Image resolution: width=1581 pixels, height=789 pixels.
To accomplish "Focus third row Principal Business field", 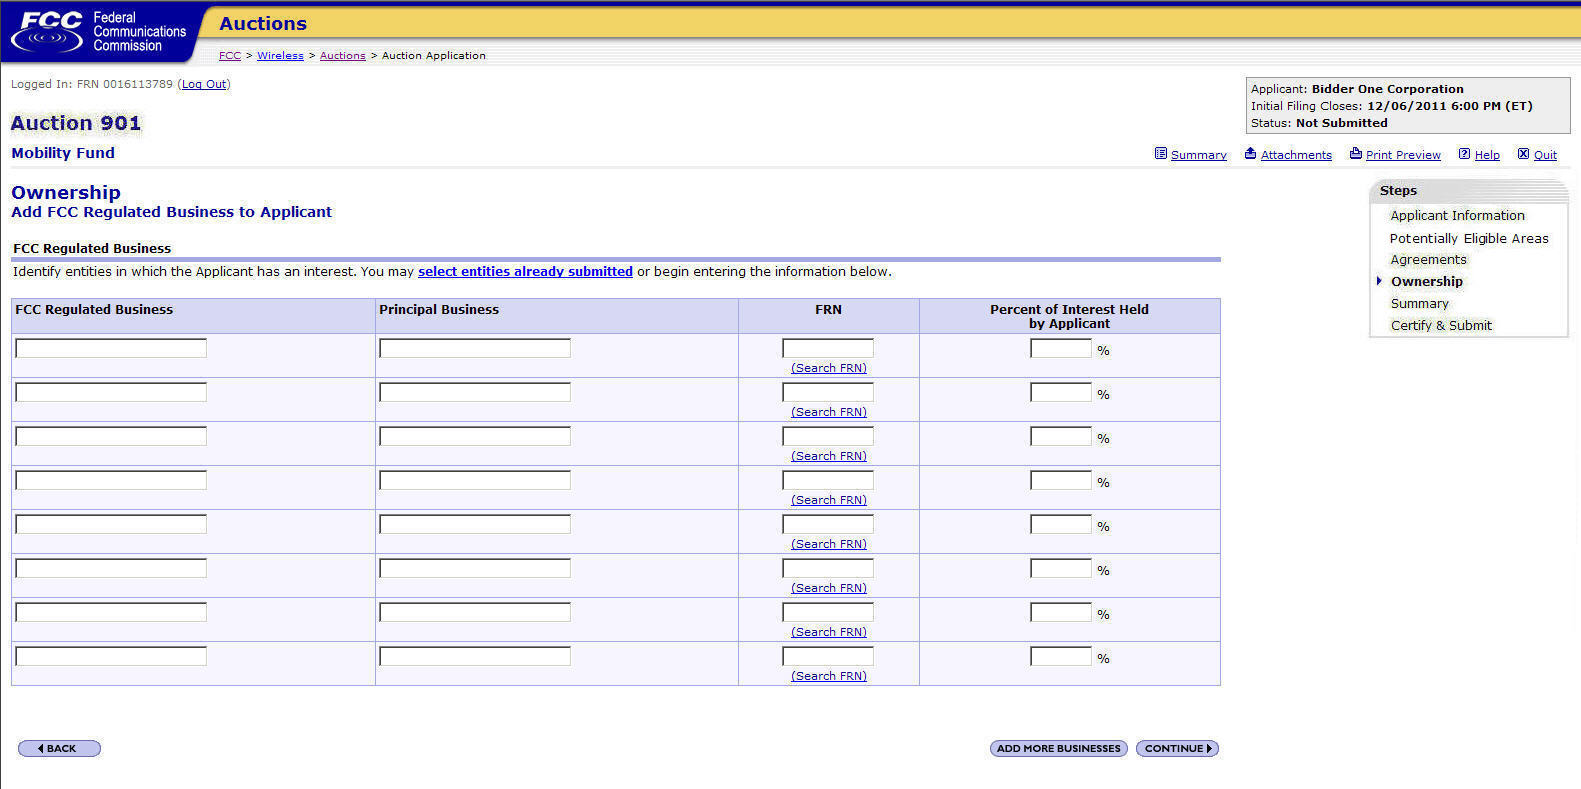I will (x=475, y=436).
